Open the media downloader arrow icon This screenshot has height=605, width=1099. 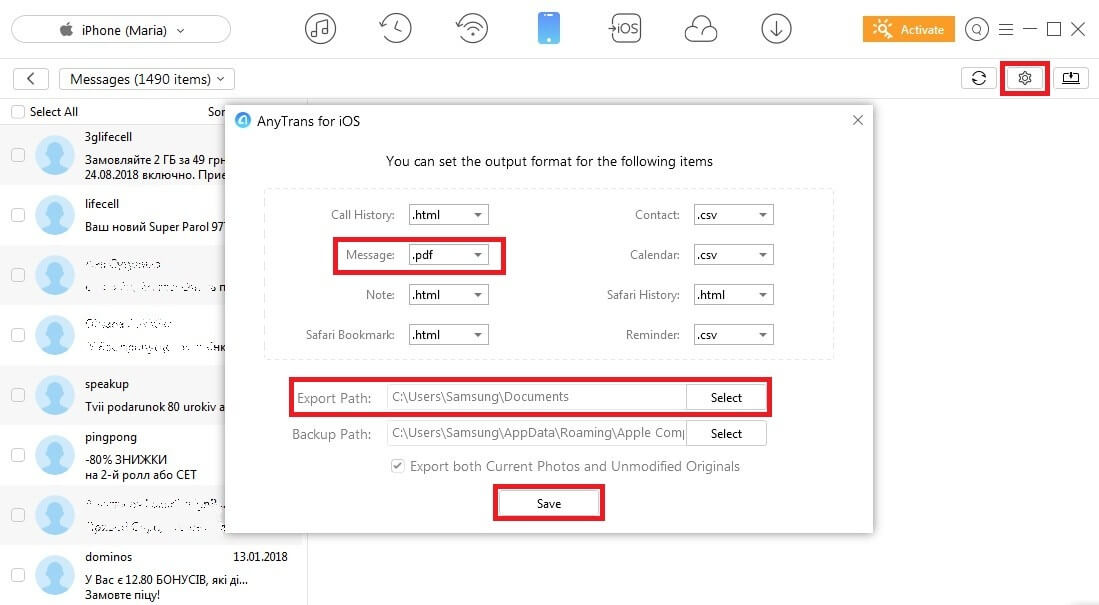776,29
